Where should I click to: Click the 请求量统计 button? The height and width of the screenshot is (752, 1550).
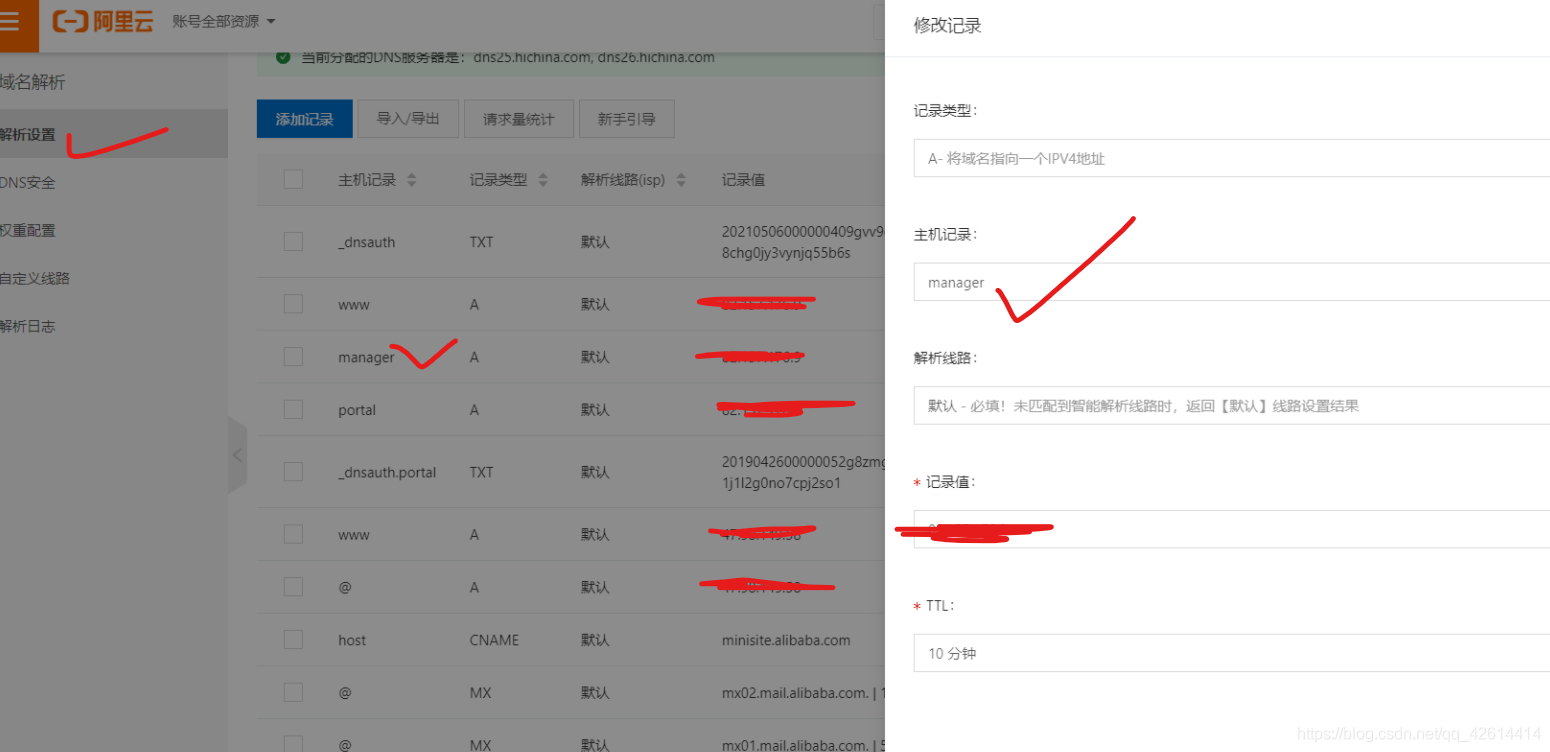tap(518, 119)
